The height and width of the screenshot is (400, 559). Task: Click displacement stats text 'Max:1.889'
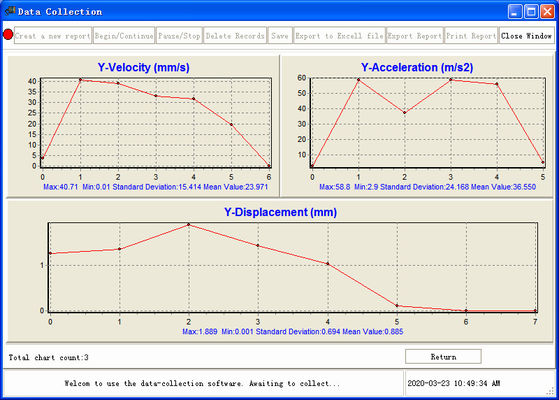[200, 332]
